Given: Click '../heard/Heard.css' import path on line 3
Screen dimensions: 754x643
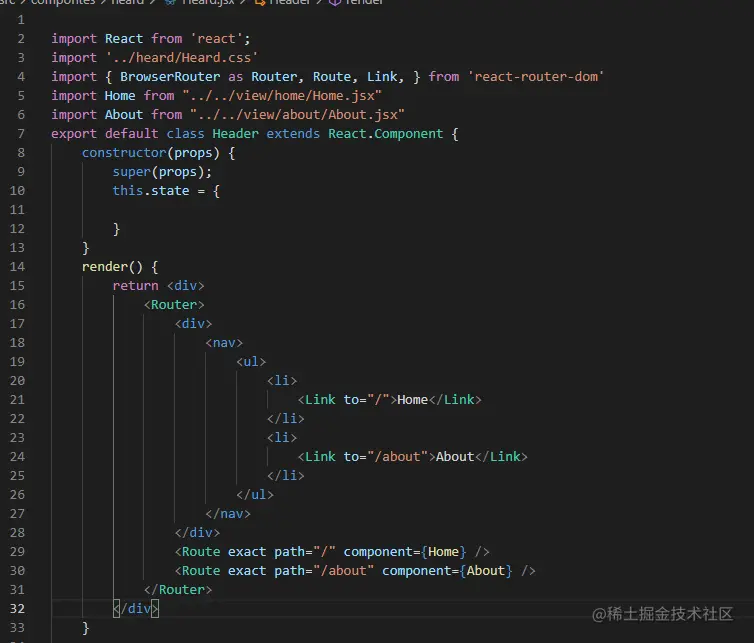Looking at the screenshot, I should coord(182,58).
